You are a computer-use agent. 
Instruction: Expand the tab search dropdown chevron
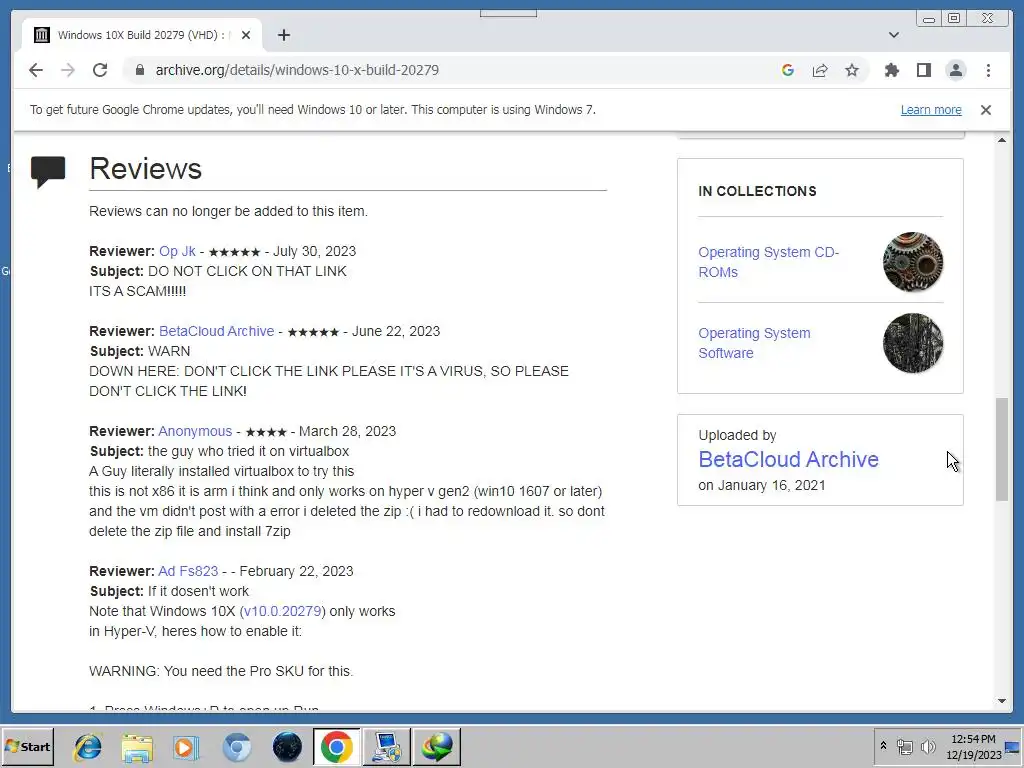(x=893, y=35)
